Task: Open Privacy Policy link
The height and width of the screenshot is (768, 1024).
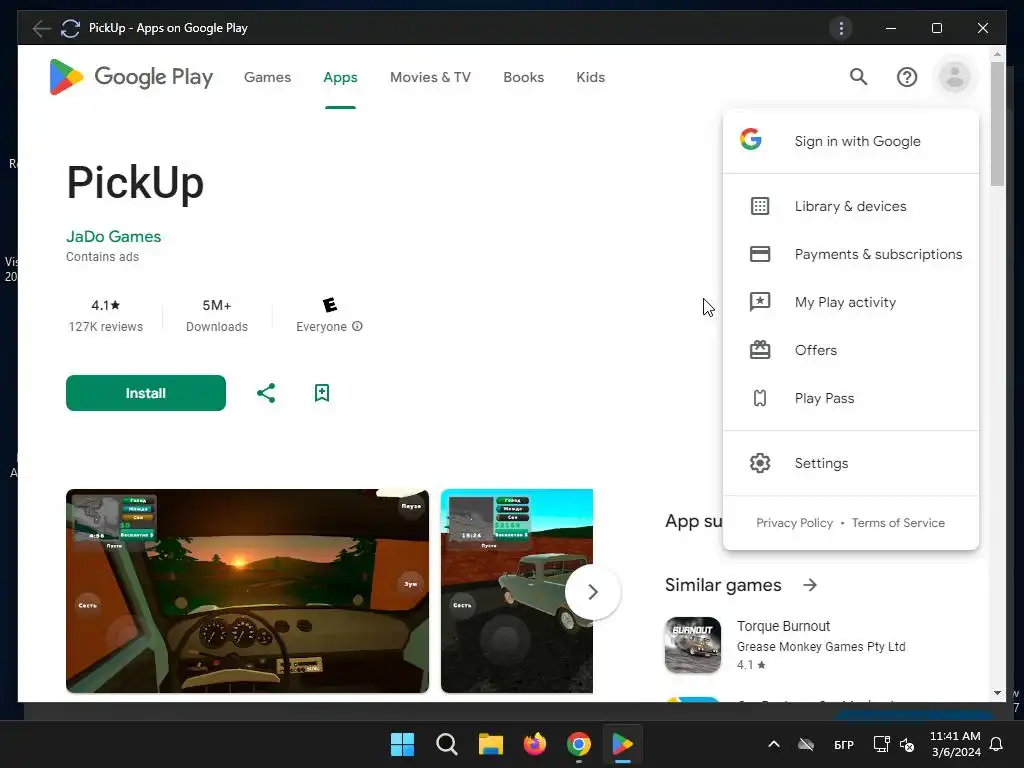Action: pos(794,522)
